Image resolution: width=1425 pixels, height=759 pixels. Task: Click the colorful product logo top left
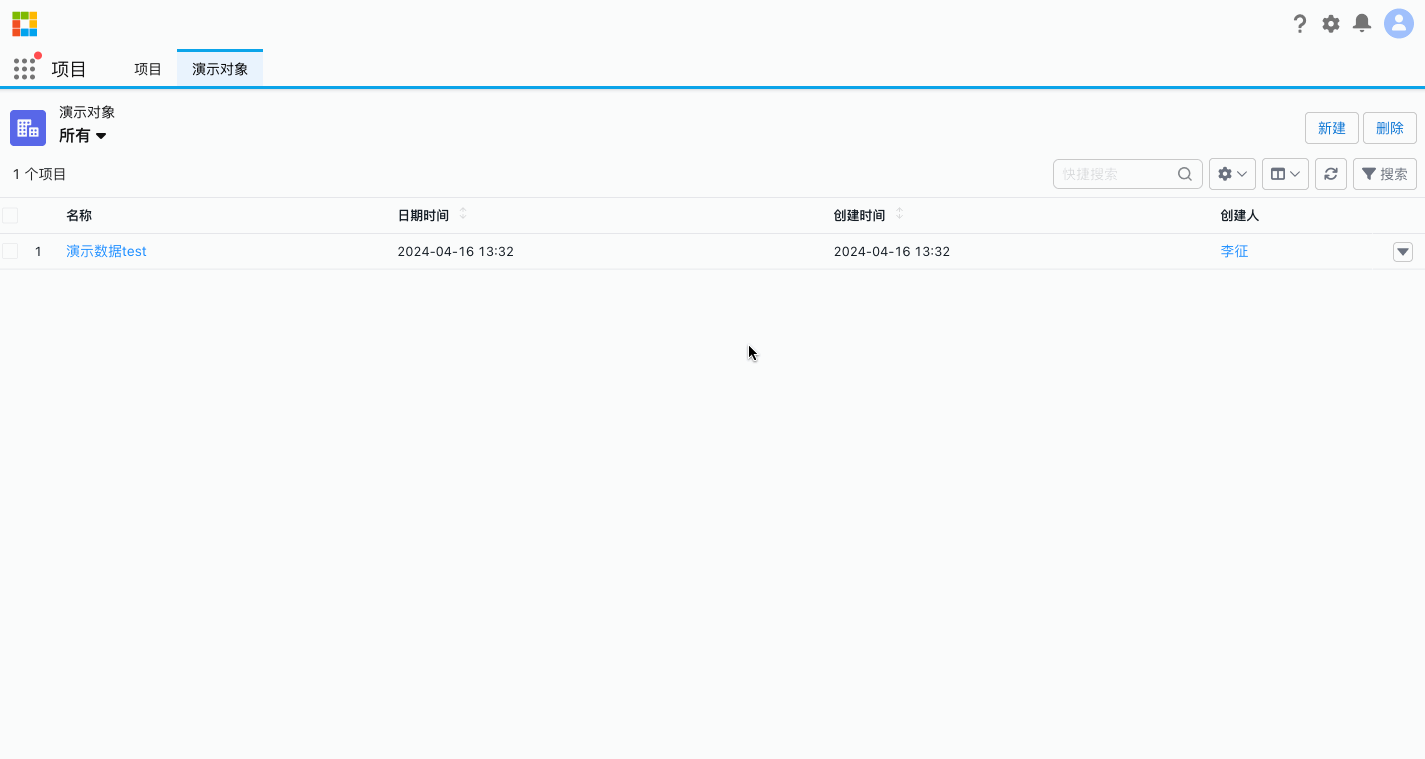pyautogui.click(x=24, y=23)
